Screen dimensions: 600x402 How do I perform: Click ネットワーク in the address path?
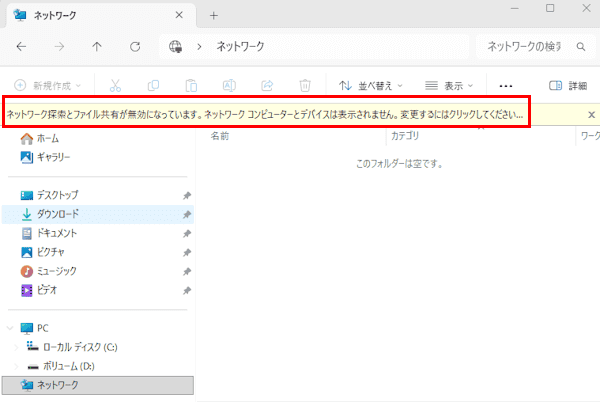(x=240, y=47)
